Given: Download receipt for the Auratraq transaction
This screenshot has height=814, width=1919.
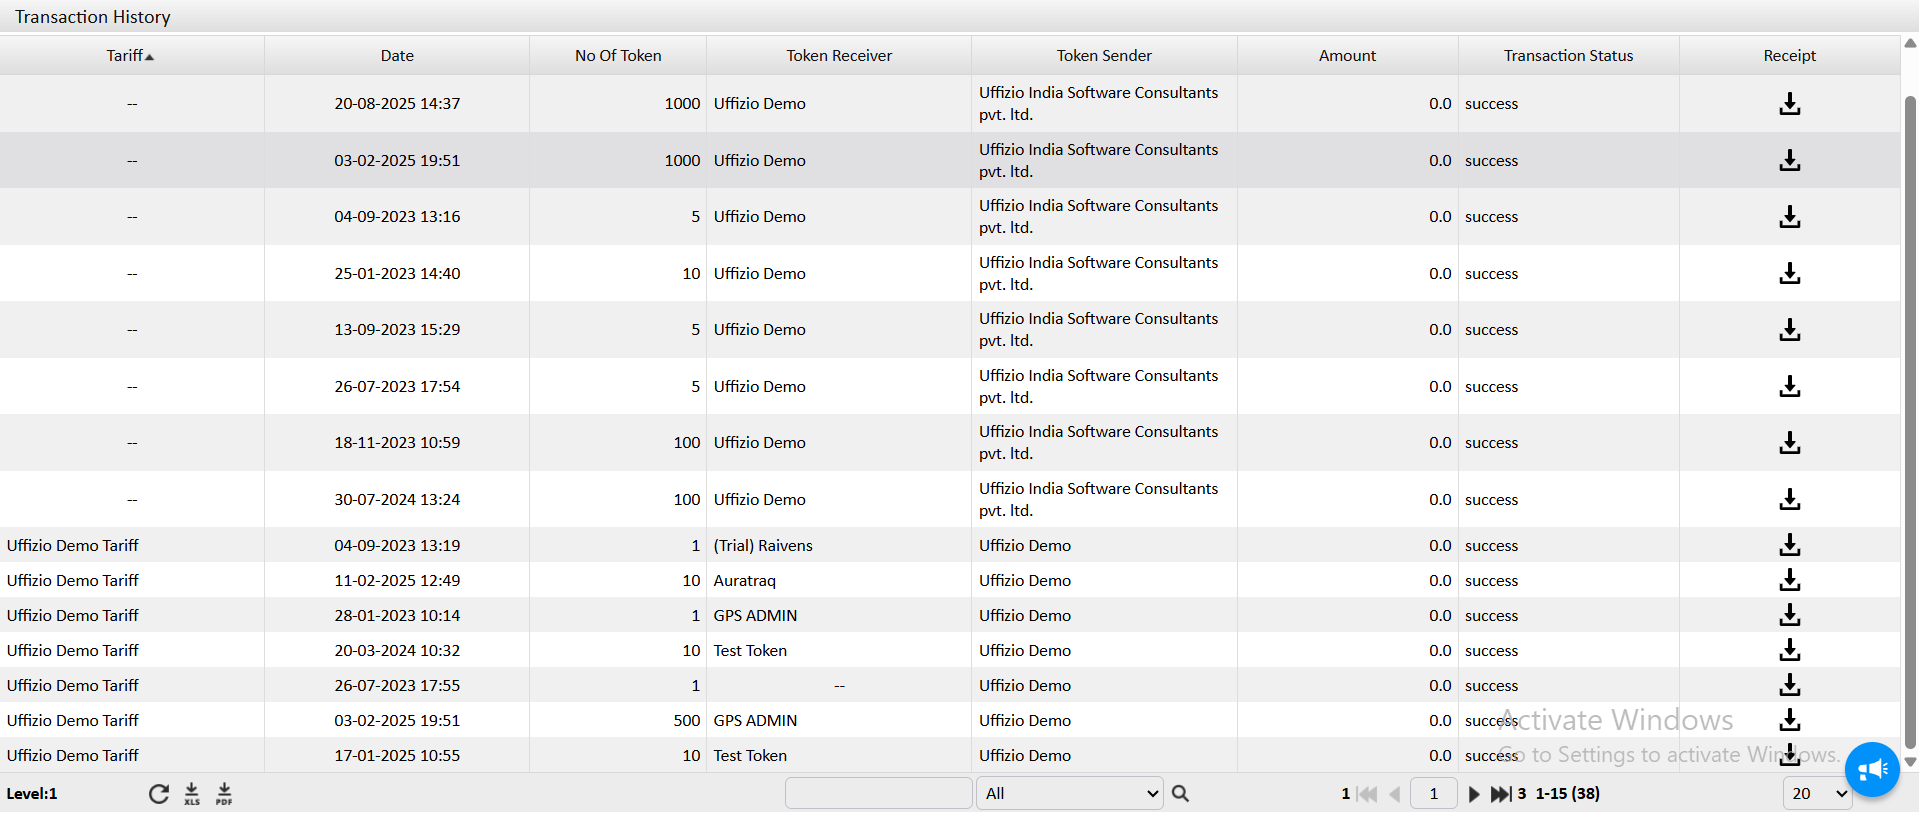Looking at the screenshot, I should [1789, 581].
